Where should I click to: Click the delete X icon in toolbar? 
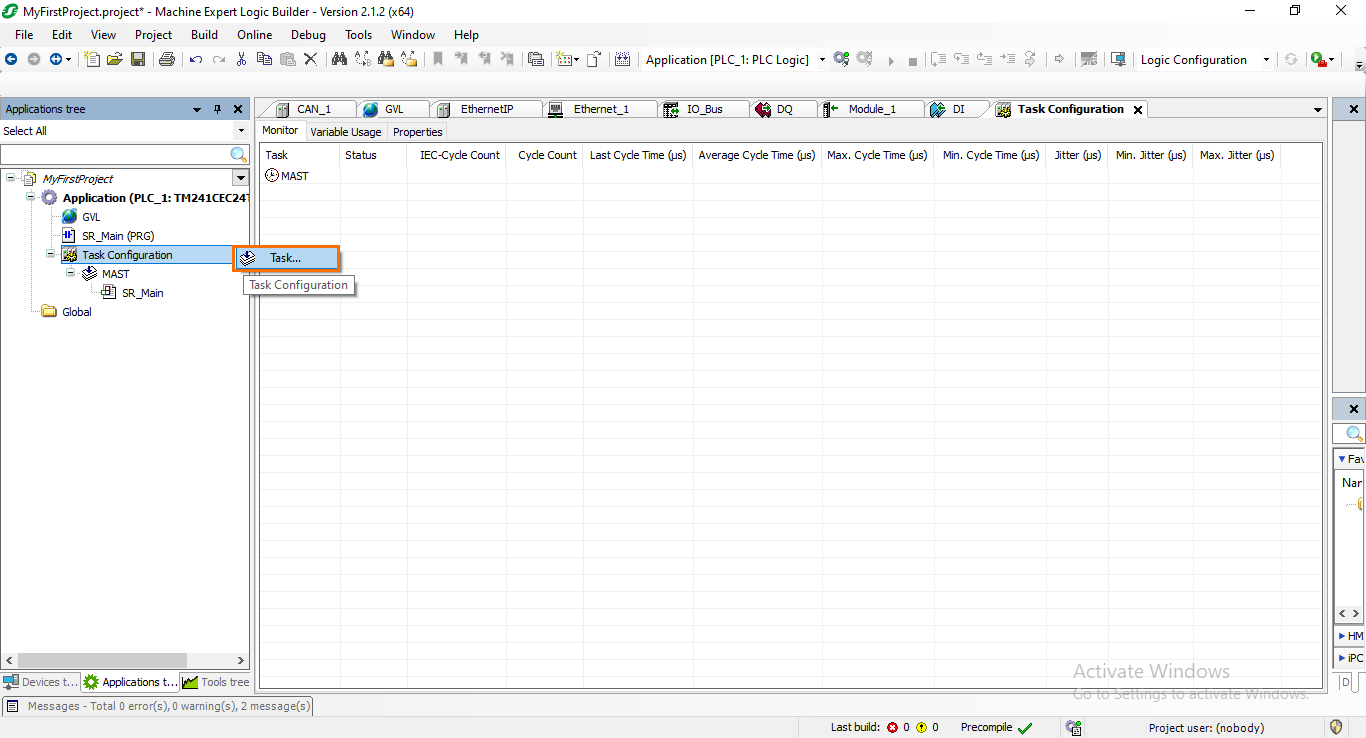click(310, 59)
